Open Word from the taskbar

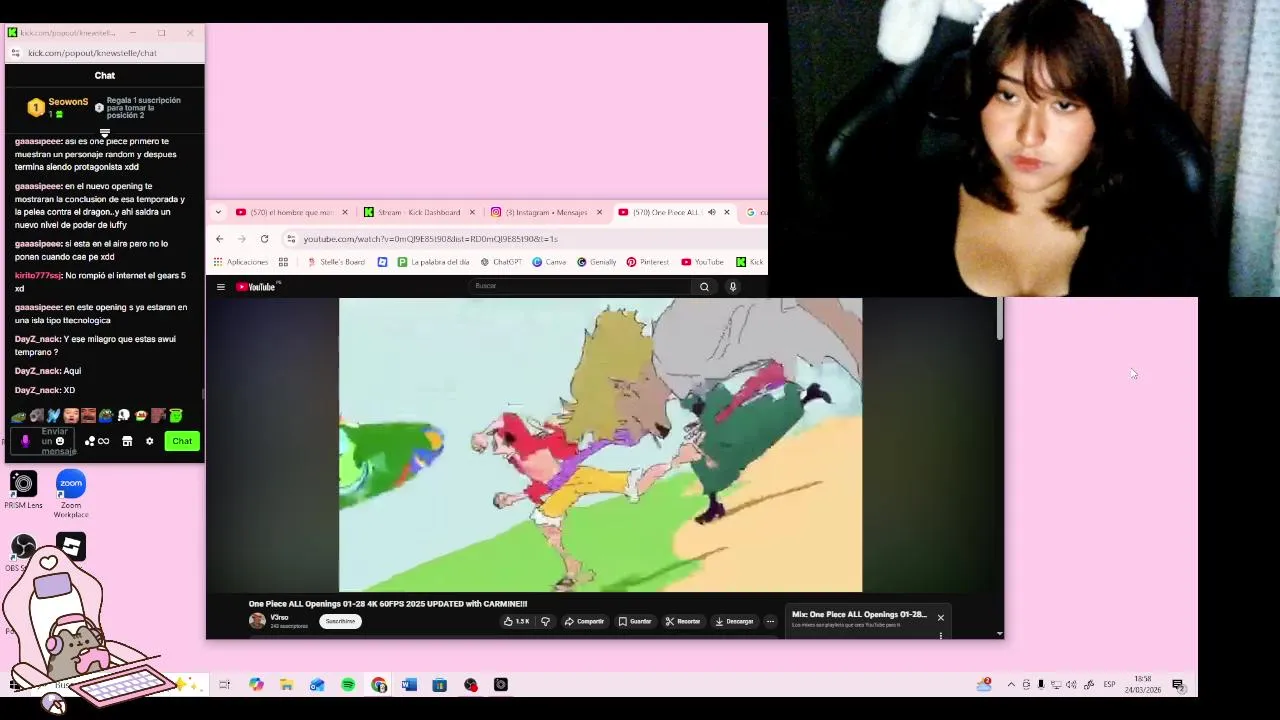point(409,685)
